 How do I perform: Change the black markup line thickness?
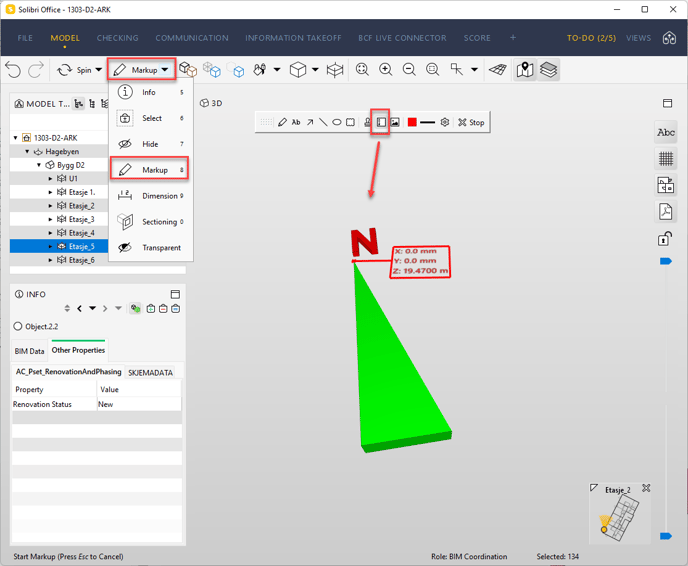point(427,122)
